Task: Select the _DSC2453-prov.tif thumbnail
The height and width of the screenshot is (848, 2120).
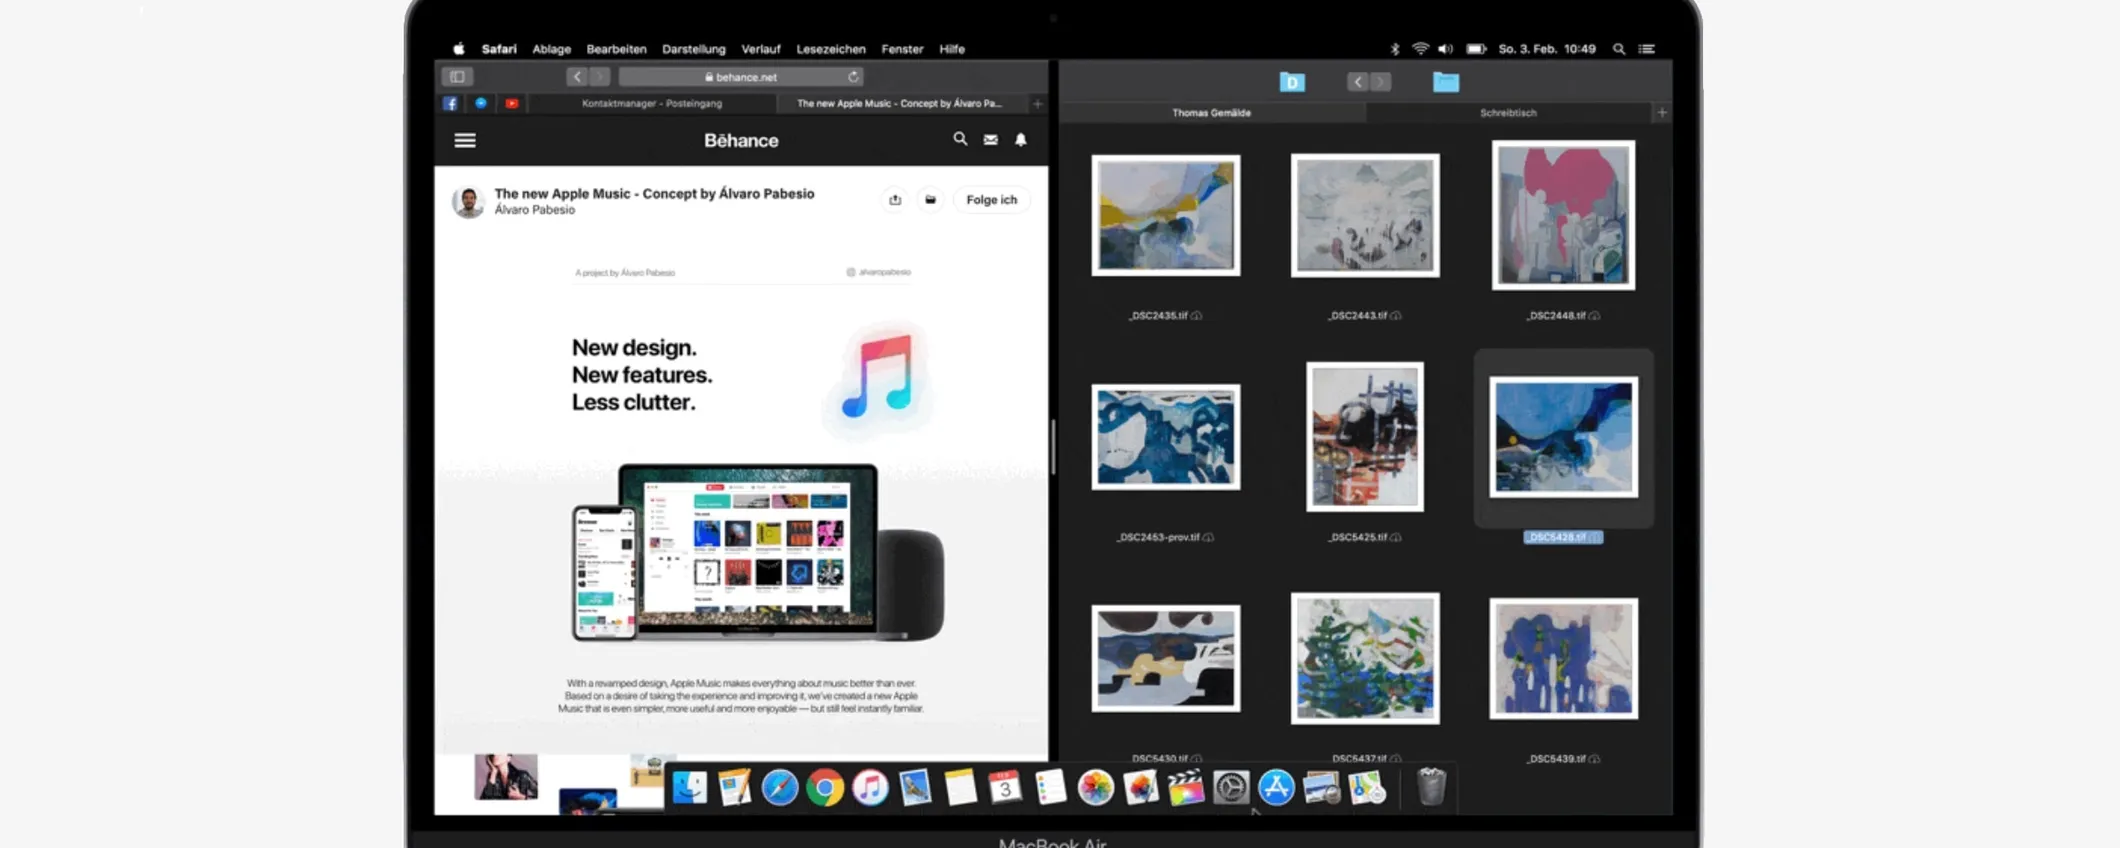Action: pos(1166,437)
